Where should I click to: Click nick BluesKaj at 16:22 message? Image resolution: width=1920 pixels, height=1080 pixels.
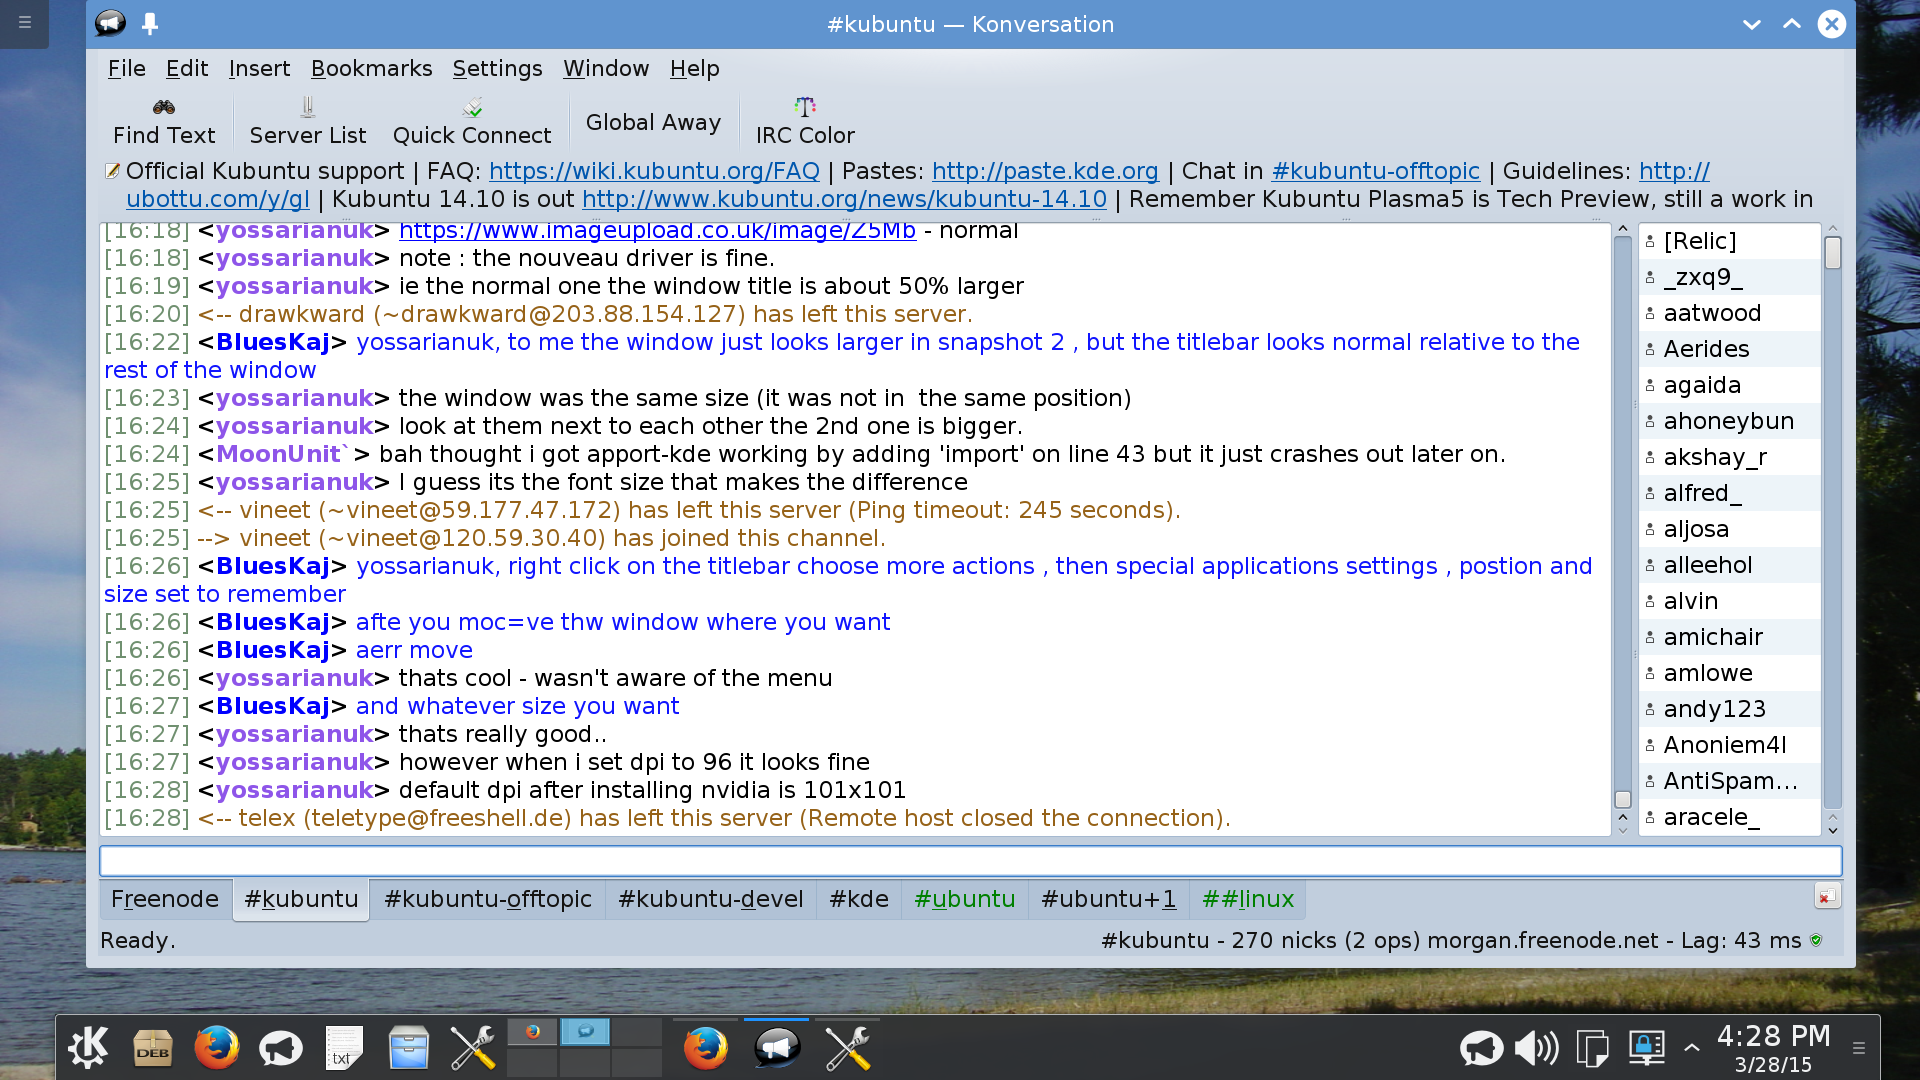pos(273,342)
